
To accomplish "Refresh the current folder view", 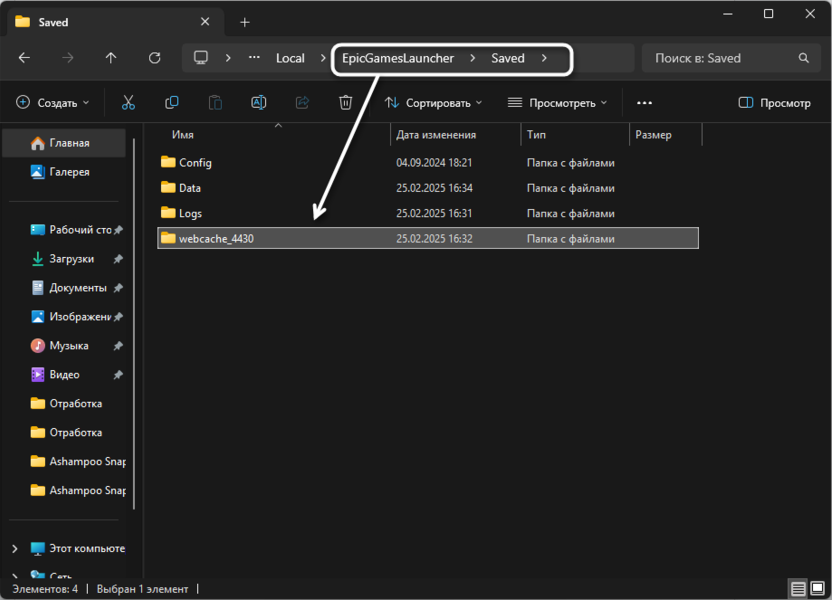I will point(154,58).
